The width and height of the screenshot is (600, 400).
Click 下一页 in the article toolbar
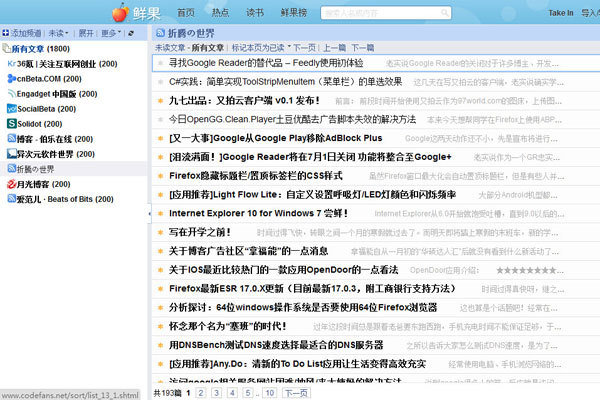coord(304,48)
